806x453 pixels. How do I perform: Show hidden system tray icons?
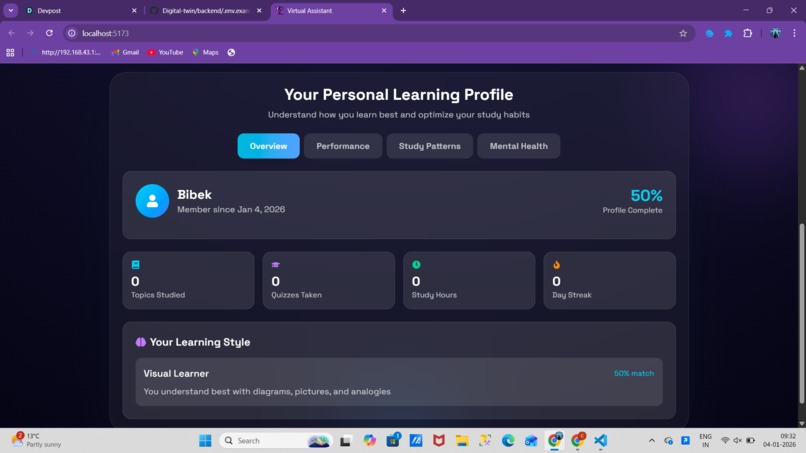click(x=652, y=441)
